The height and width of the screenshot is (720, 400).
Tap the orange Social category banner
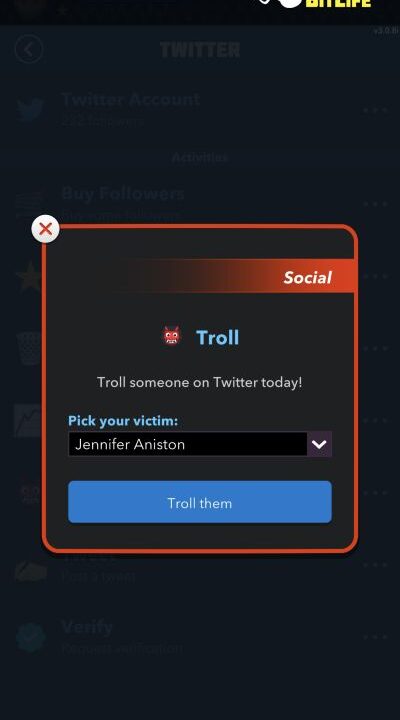[239, 277]
